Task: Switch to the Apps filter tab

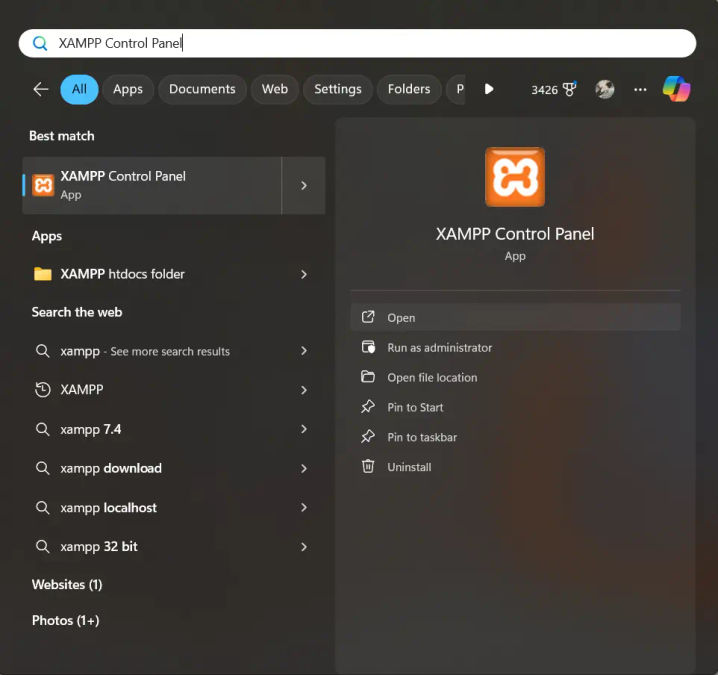Action: tap(128, 89)
